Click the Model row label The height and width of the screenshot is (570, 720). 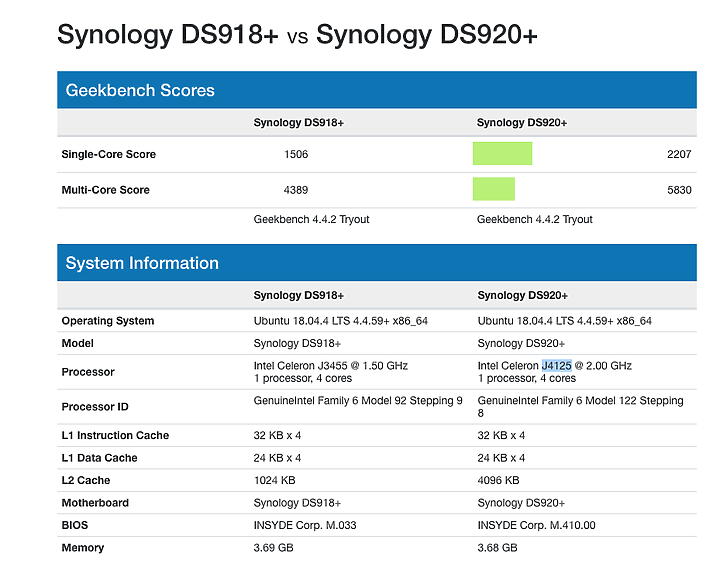[x=78, y=343]
